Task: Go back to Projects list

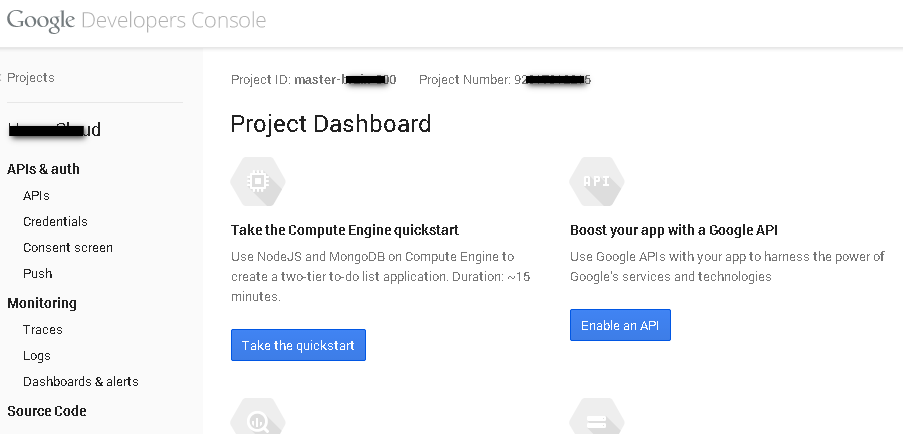Action: 30,78
